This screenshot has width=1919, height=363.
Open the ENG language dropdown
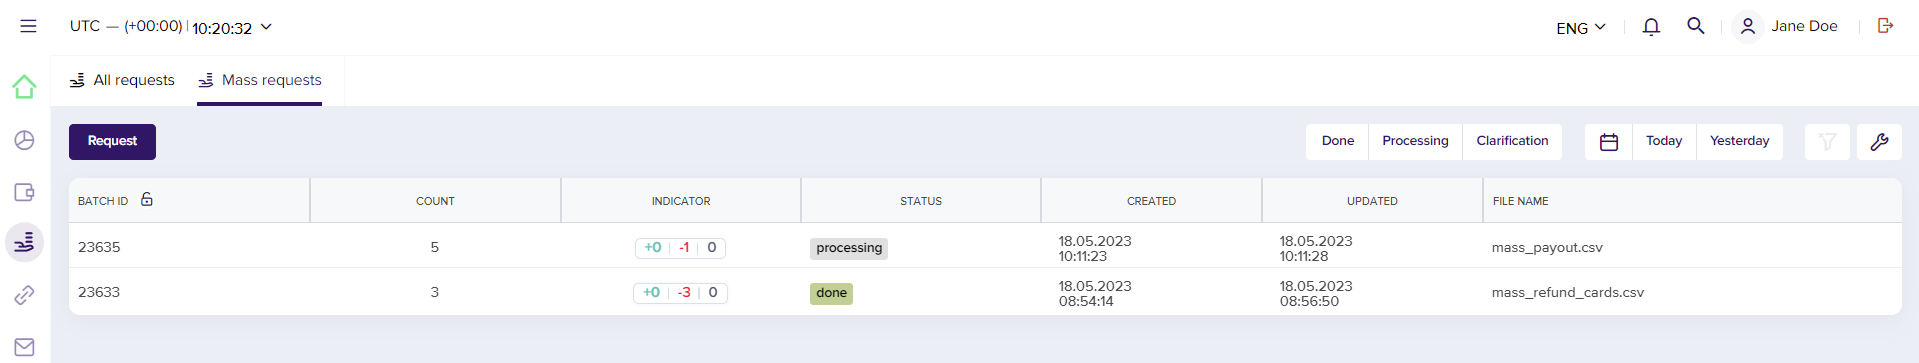point(1580,28)
